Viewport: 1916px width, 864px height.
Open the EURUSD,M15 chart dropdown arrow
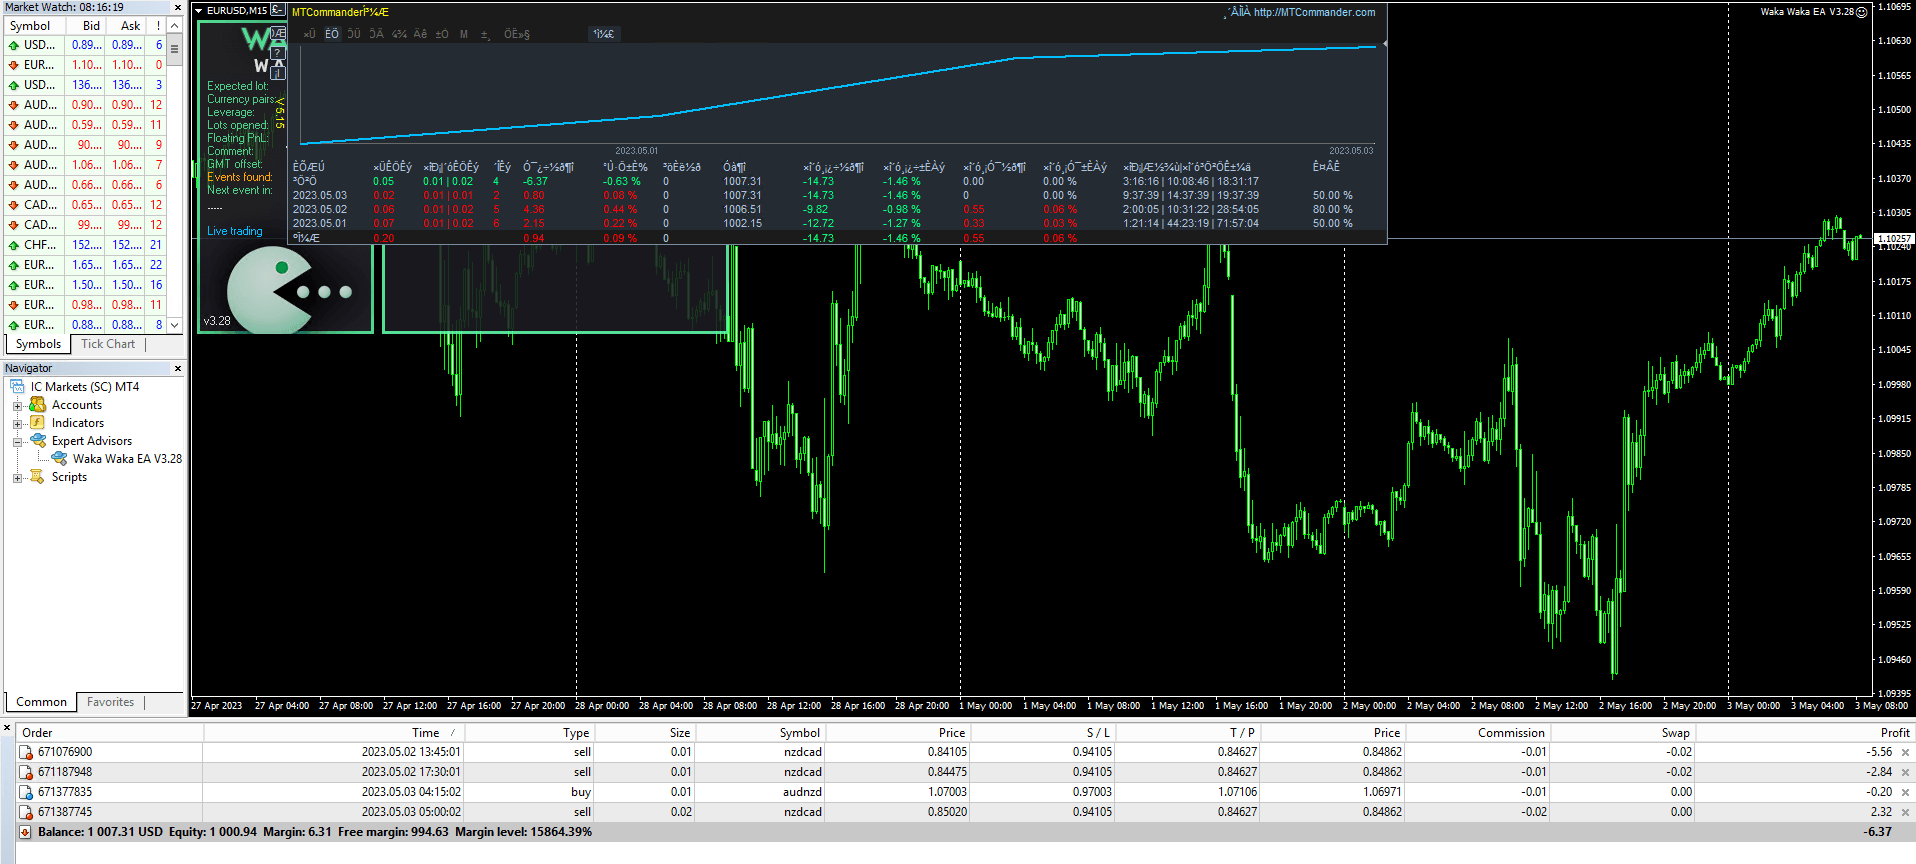(199, 10)
